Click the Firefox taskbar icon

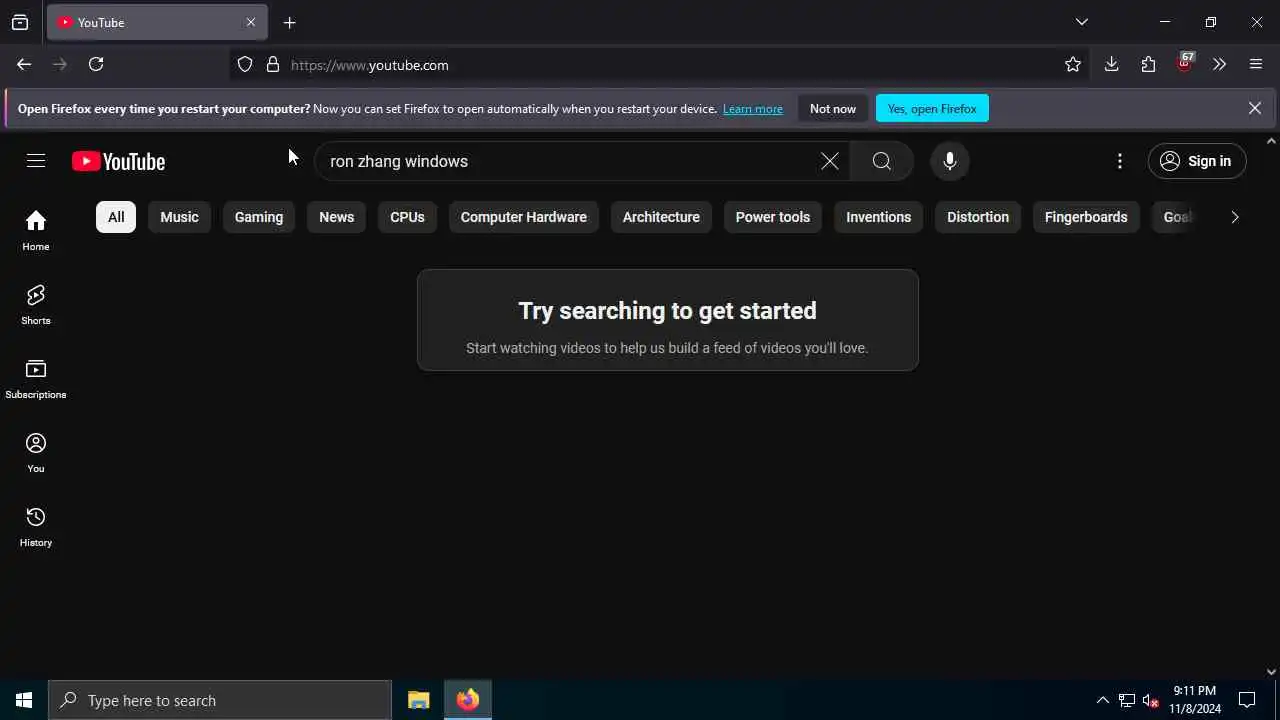468,700
